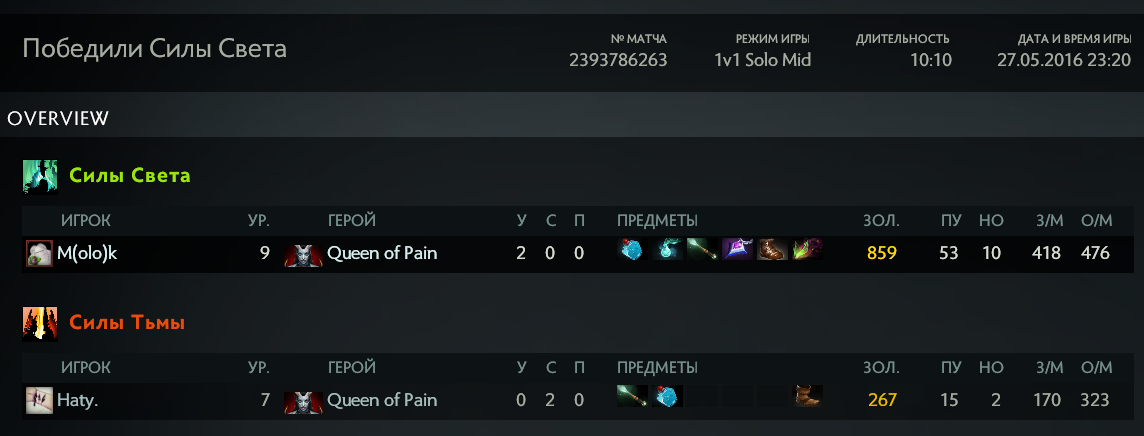Screen dimensions: 1144x436
Task: Click M(olo)k's Bottle item icon
Action: point(633,251)
